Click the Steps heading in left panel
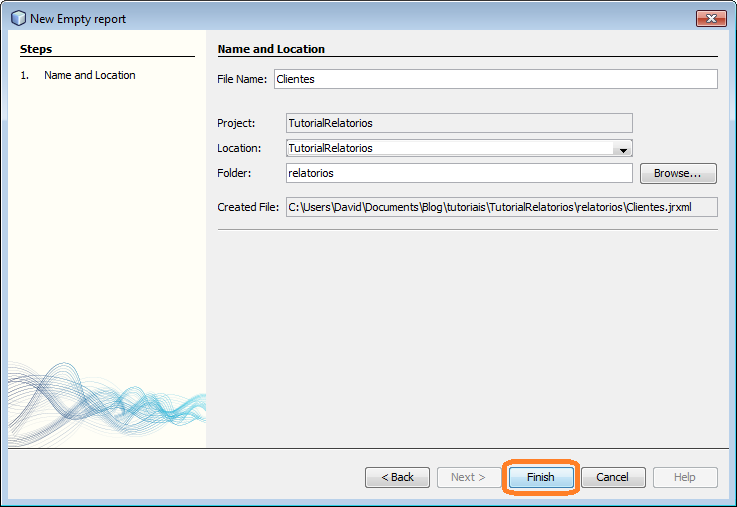 coord(36,49)
